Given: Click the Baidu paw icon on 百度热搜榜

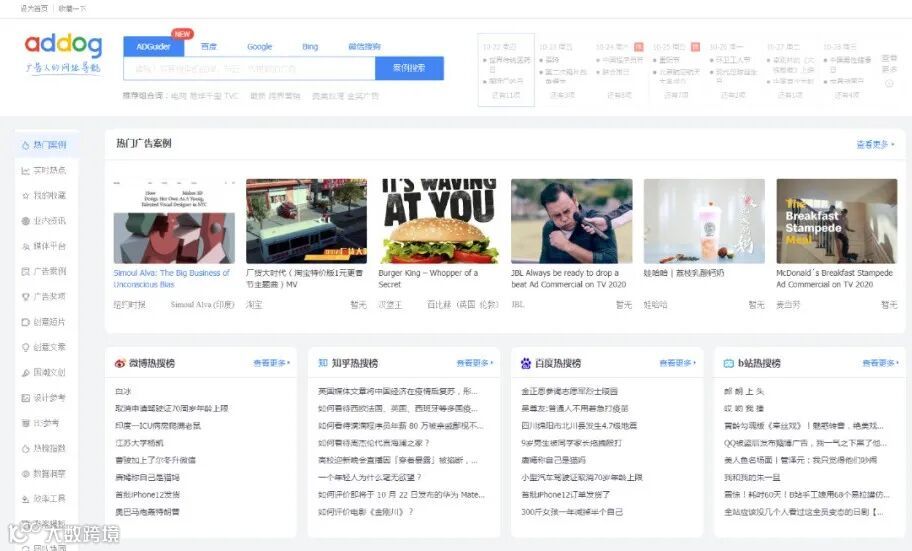Looking at the screenshot, I should pyautogui.click(x=526, y=363).
